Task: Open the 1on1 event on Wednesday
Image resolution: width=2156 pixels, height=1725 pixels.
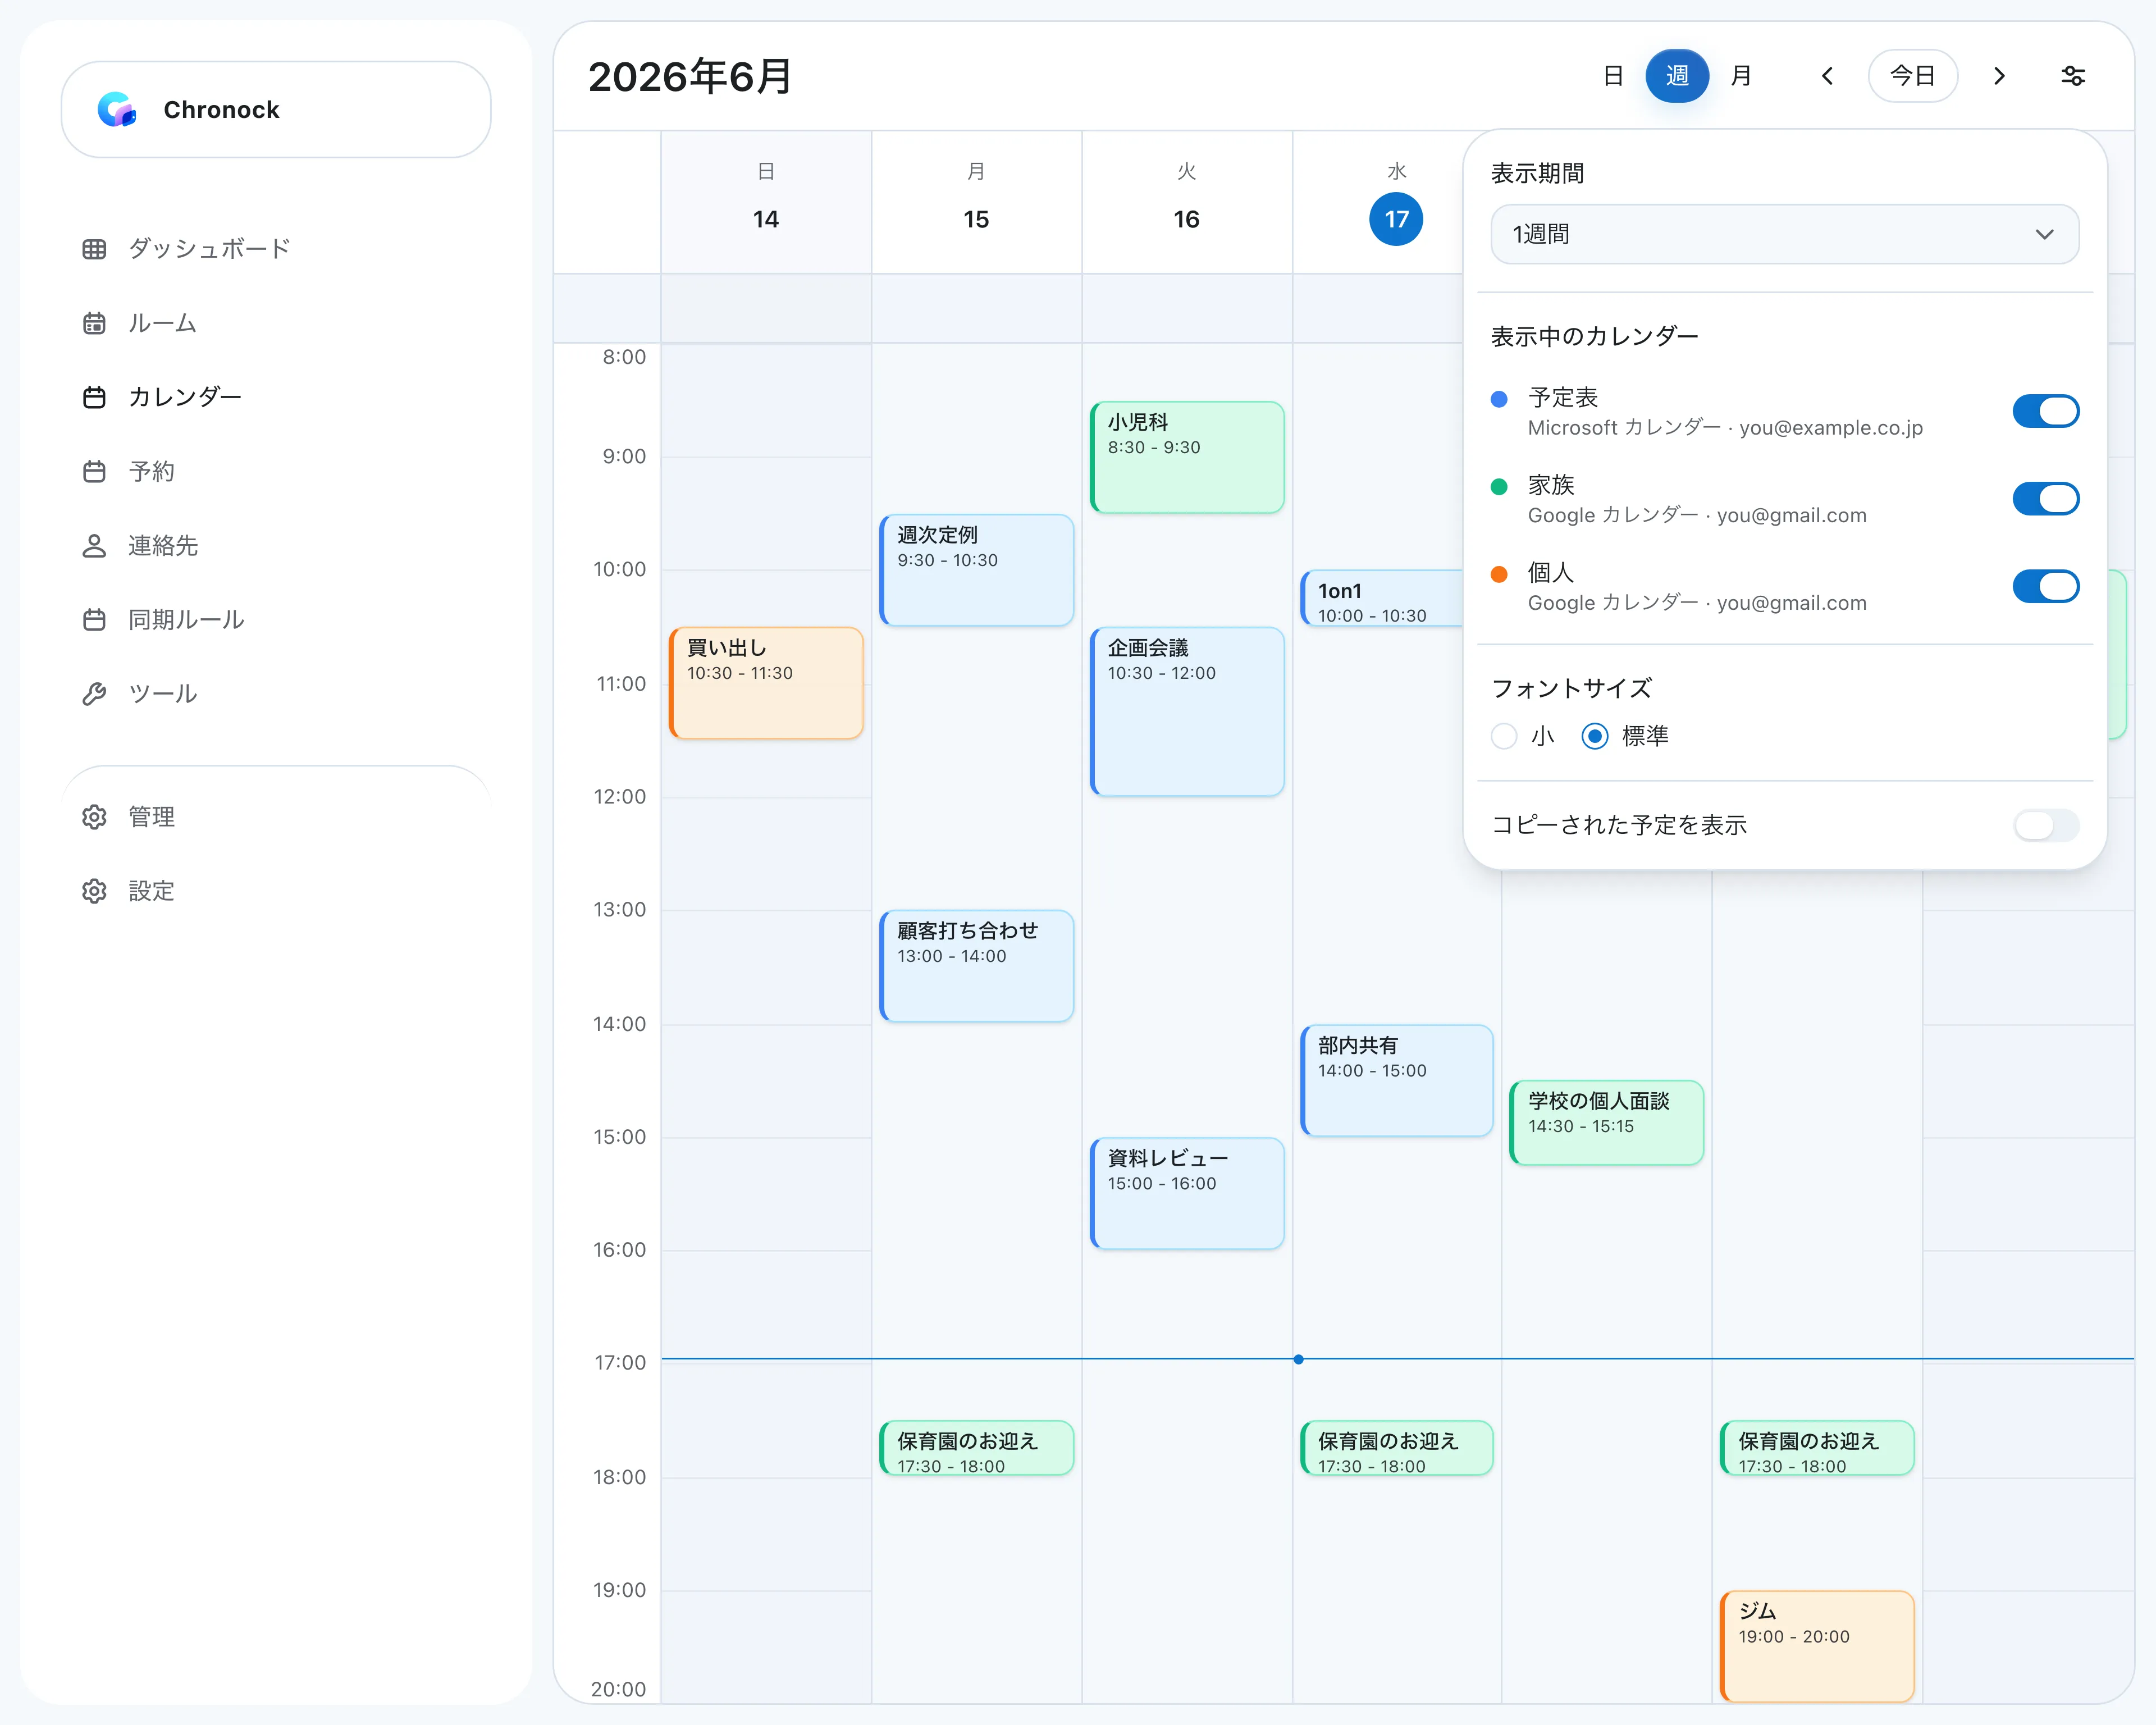Action: 1382,598
